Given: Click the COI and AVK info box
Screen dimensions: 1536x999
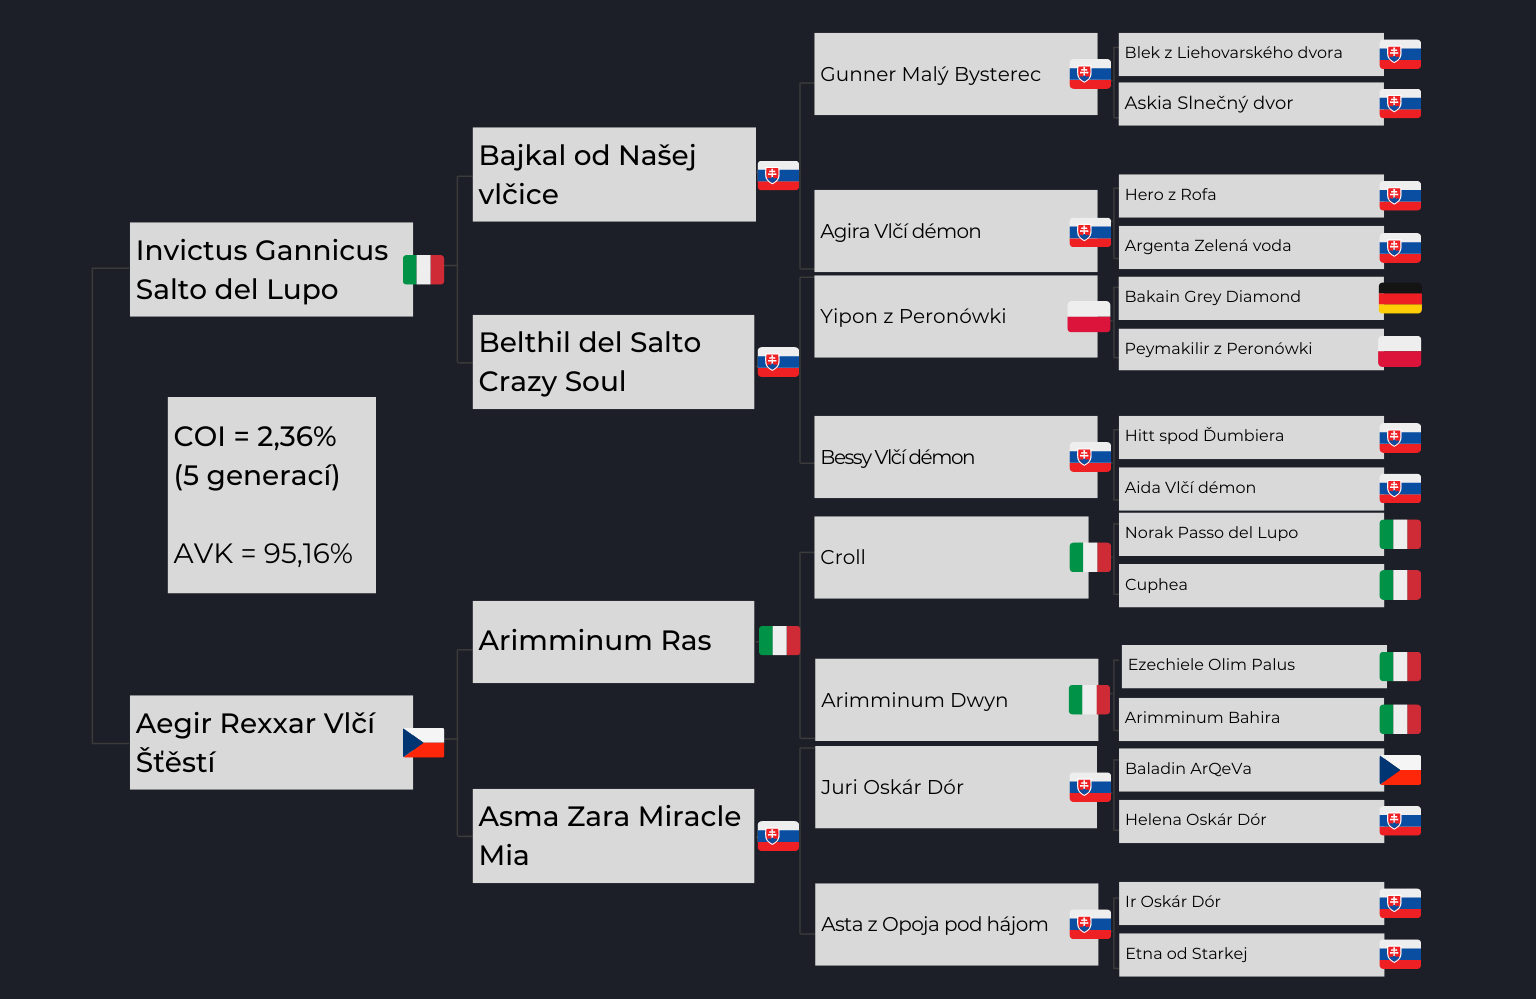Looking at the screenshot, I should (272, 495).
